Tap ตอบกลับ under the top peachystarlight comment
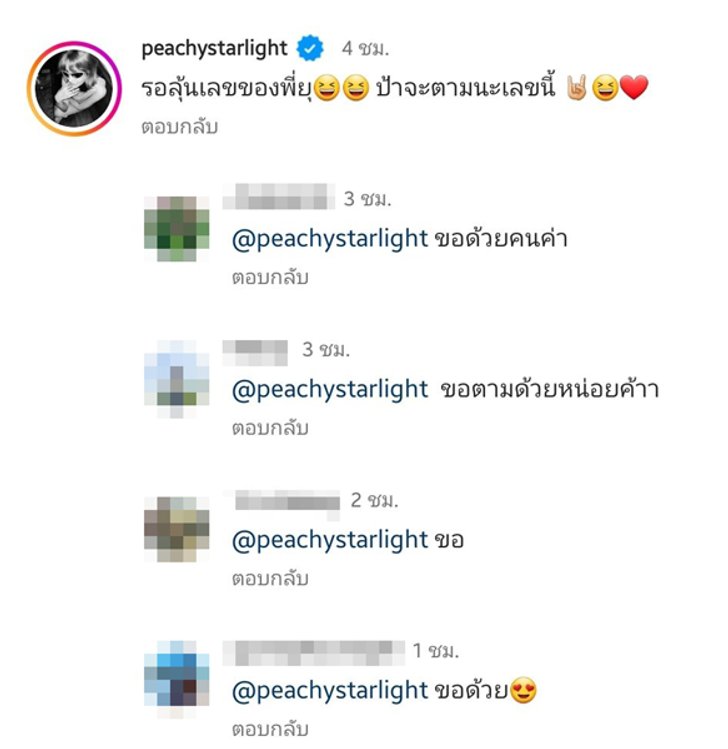 pyautogui.click(x=180, y=127)
